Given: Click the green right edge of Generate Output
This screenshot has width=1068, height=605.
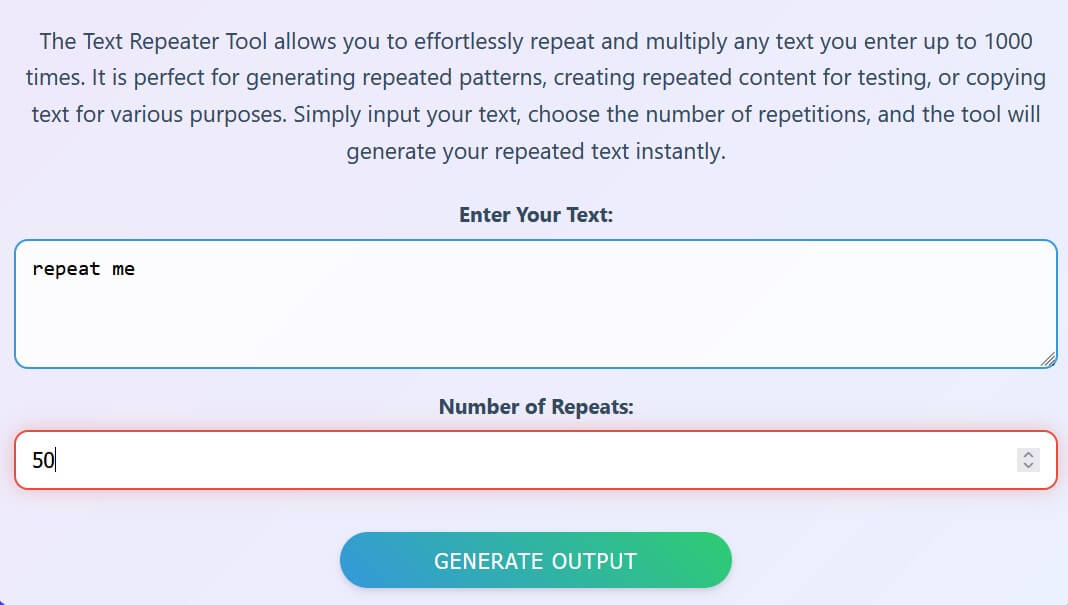Looking at the screenshot, I should 712,560.
